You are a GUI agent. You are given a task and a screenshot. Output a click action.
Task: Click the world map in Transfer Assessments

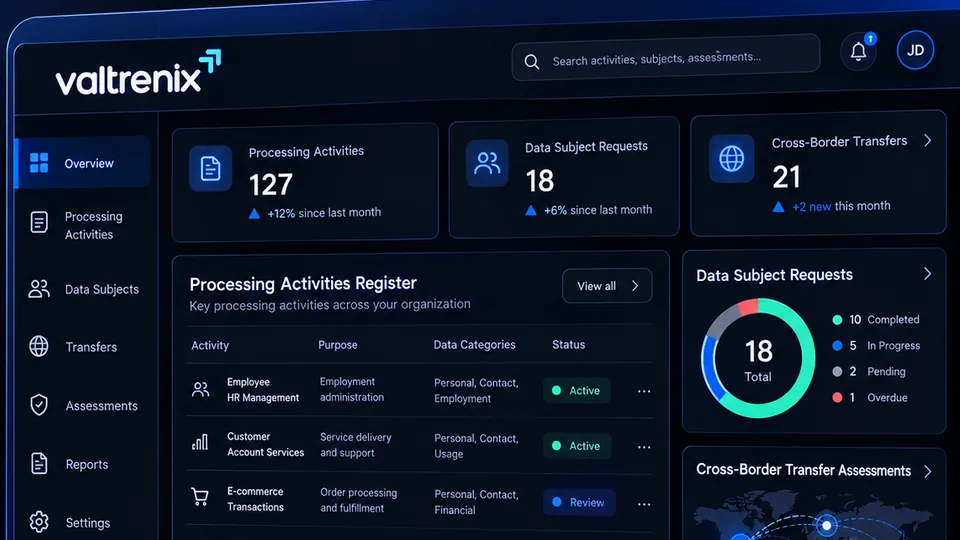tap(813, 516)
